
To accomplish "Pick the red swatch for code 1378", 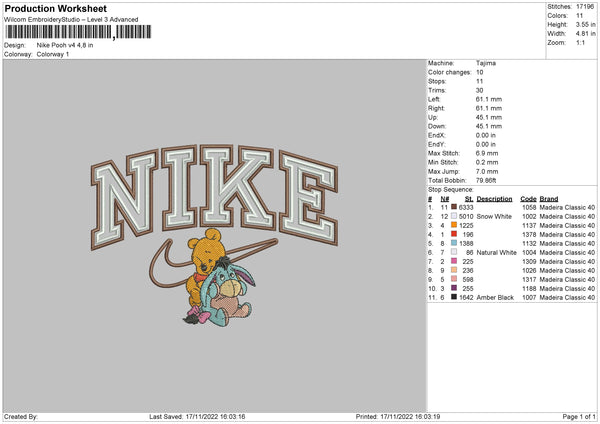I will [x=454, y=234].
